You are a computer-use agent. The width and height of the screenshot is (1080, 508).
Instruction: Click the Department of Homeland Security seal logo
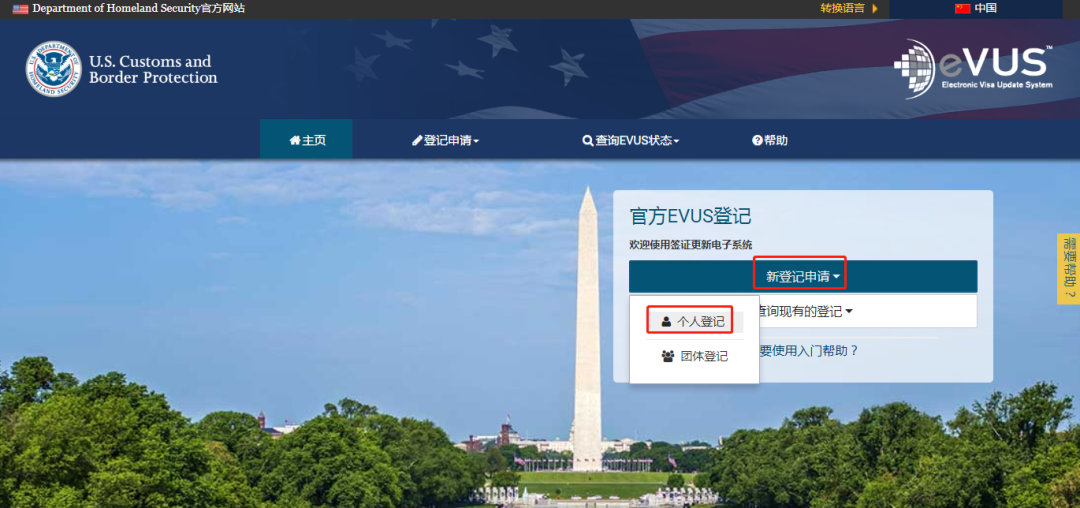tap(53, 69)
